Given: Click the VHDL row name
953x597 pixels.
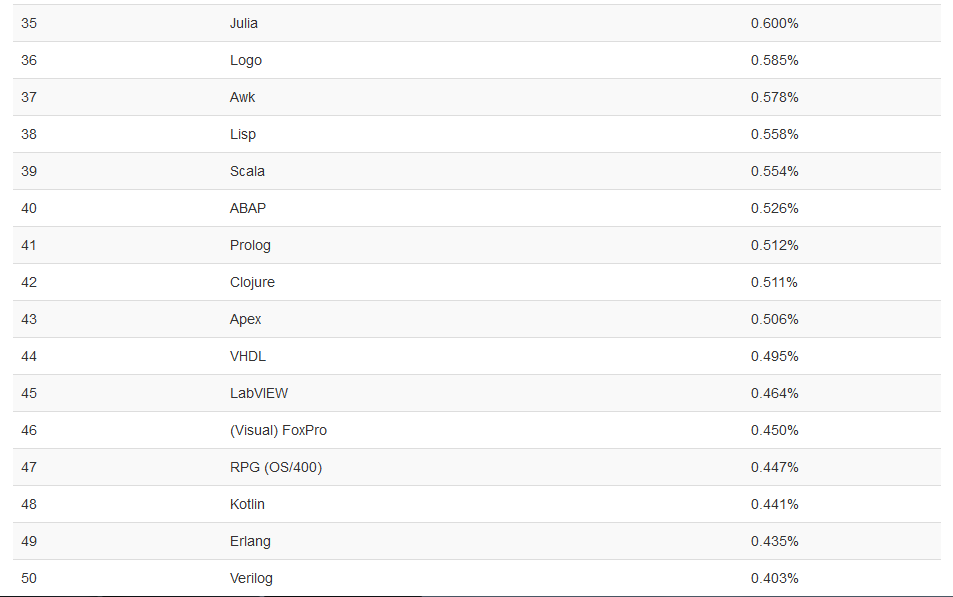Looking at the screenshot, I should point(248,356).
